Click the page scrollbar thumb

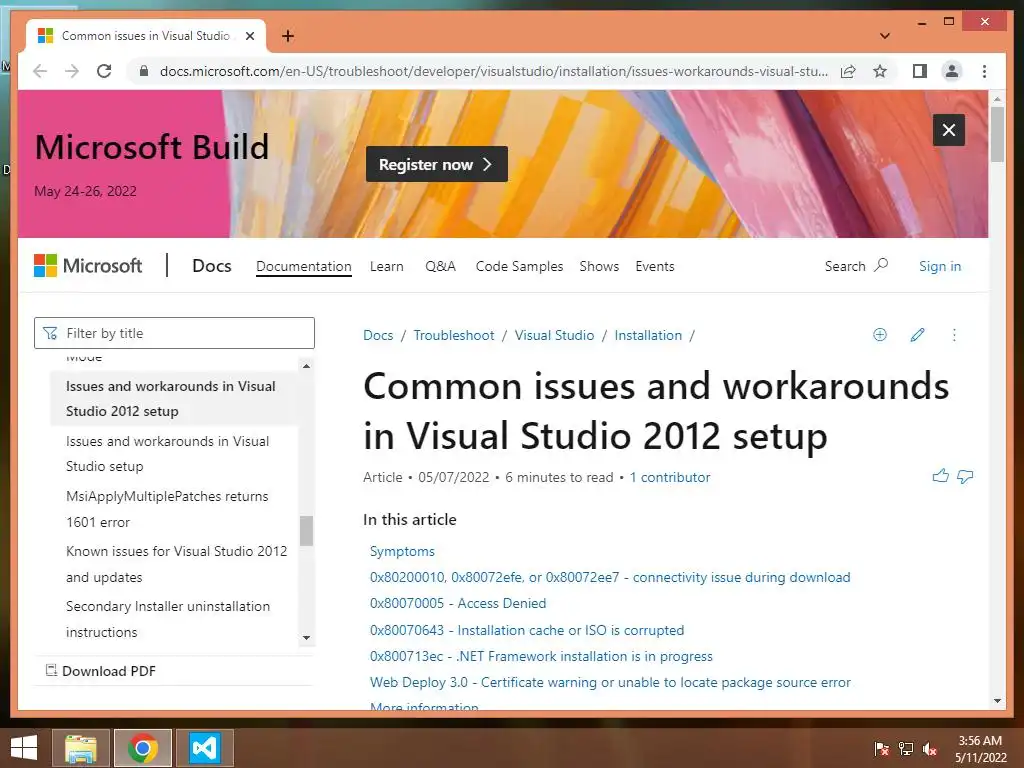click(x=997, y=134)
